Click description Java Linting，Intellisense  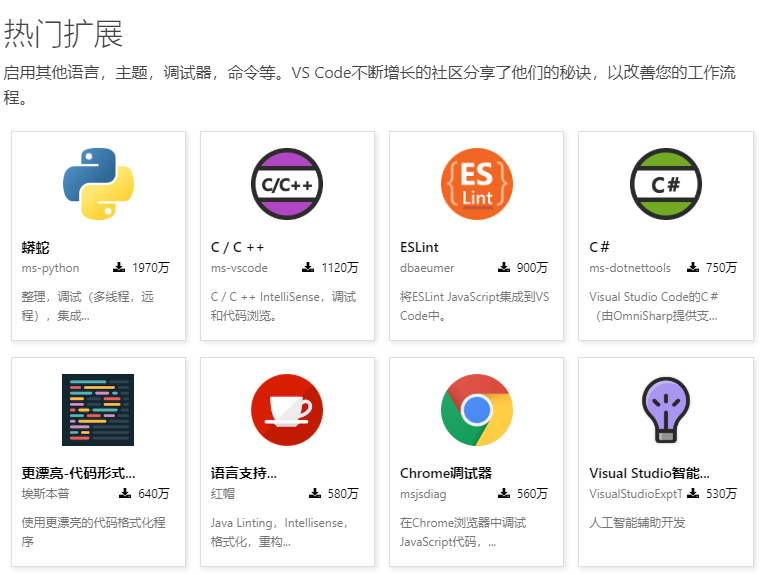click(280, 532)
